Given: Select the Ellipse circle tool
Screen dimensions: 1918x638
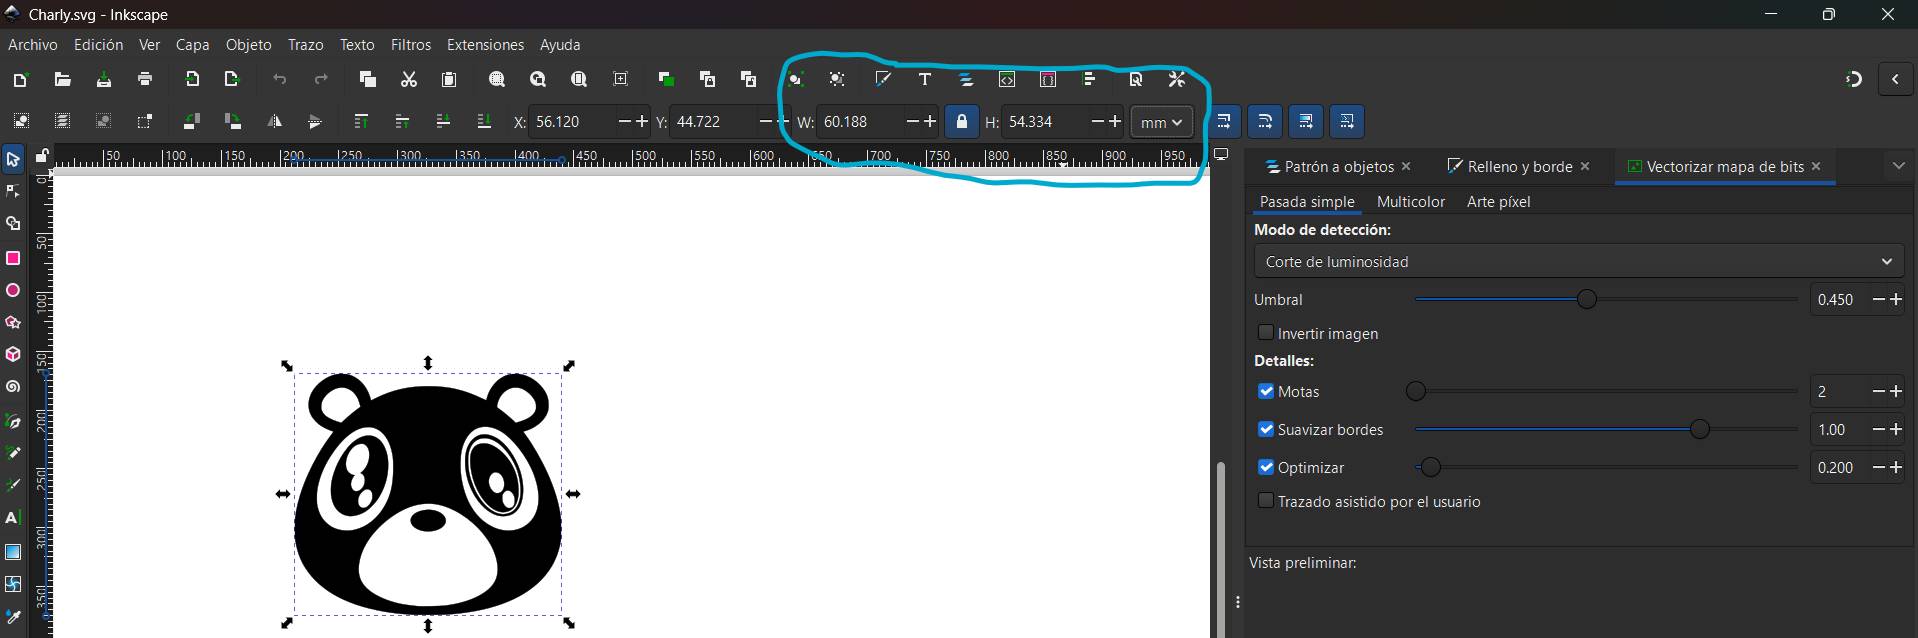Looking at the screenshot, I should coord(13,290).
